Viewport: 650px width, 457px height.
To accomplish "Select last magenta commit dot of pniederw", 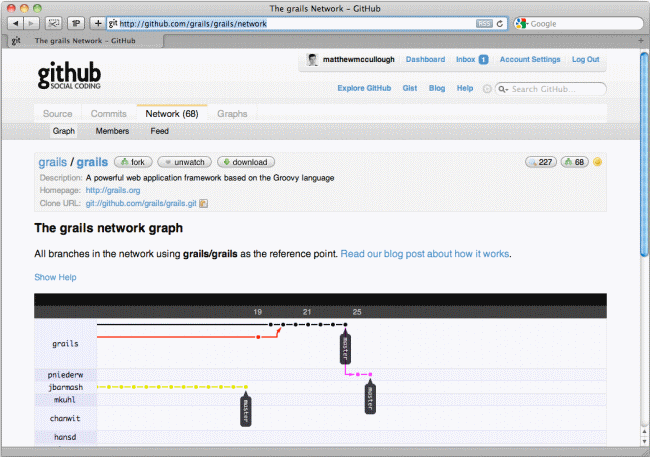I will click(x=370, y=374).
